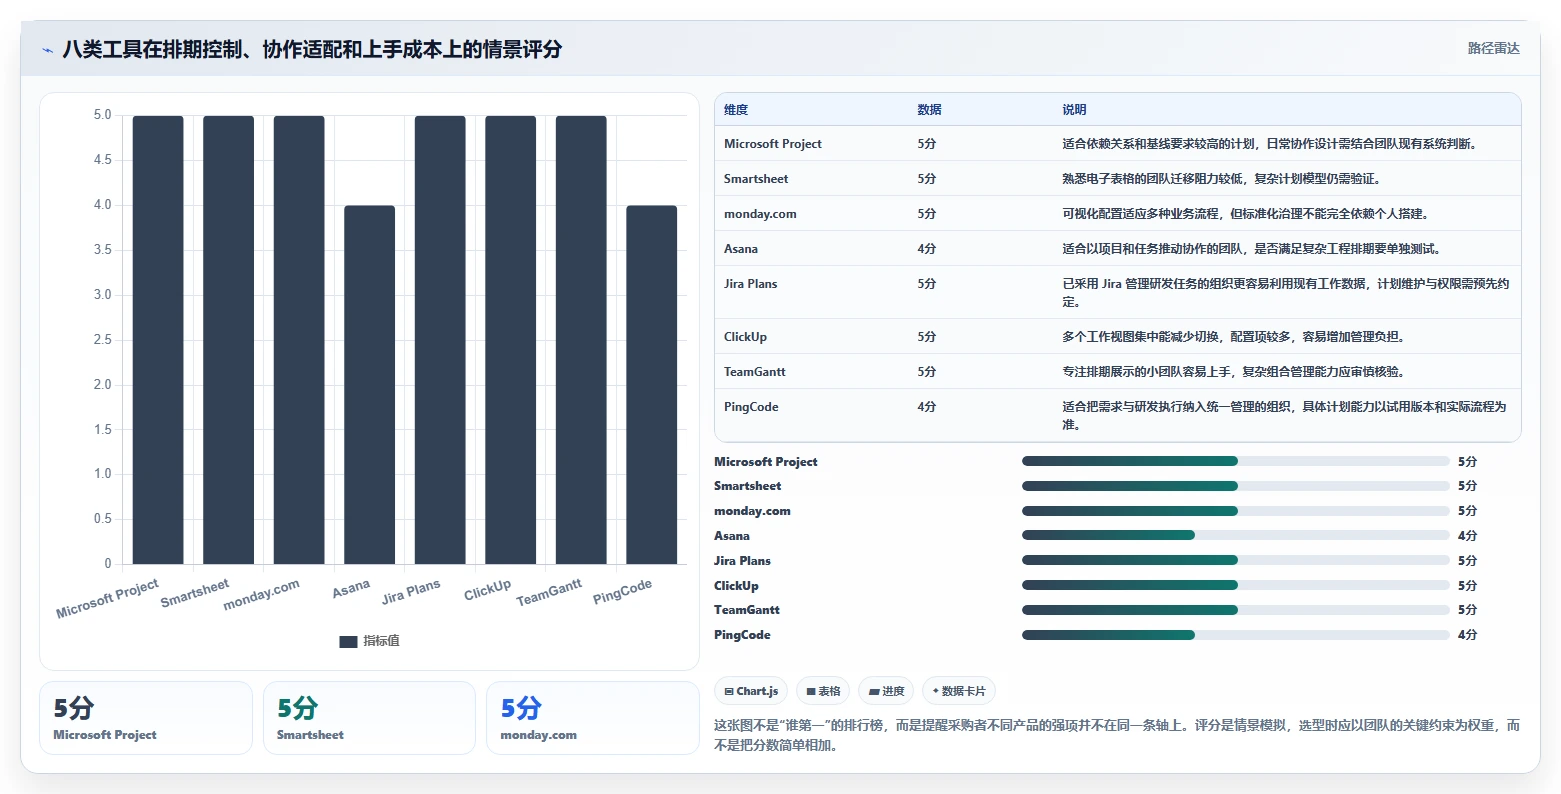This screenshot has height=794, width=1561.
Task: Click the chart title heading 八类工具
Action: (x=312, y=49)
